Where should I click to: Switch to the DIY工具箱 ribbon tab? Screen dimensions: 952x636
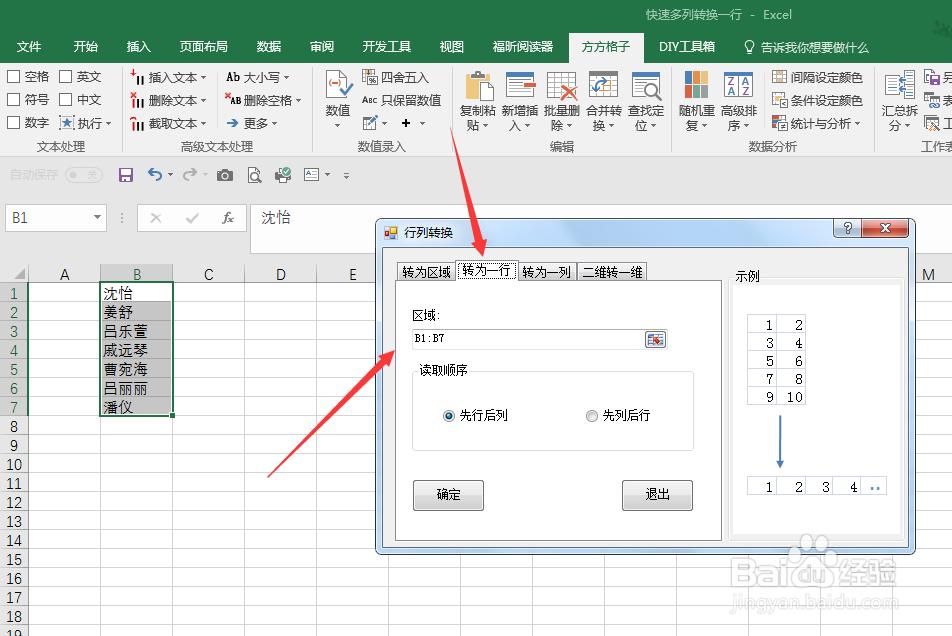[x=687, y=46]
